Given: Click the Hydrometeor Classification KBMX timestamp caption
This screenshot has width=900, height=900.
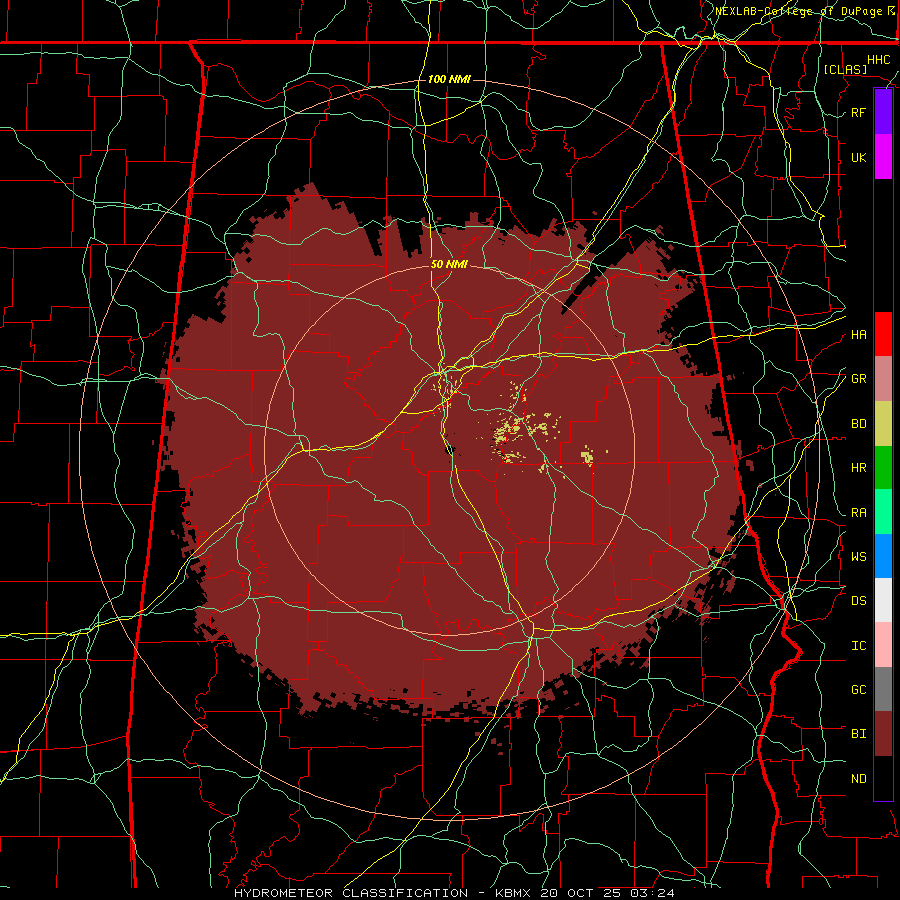Looking at the screenshot, I should coord(454,893).
